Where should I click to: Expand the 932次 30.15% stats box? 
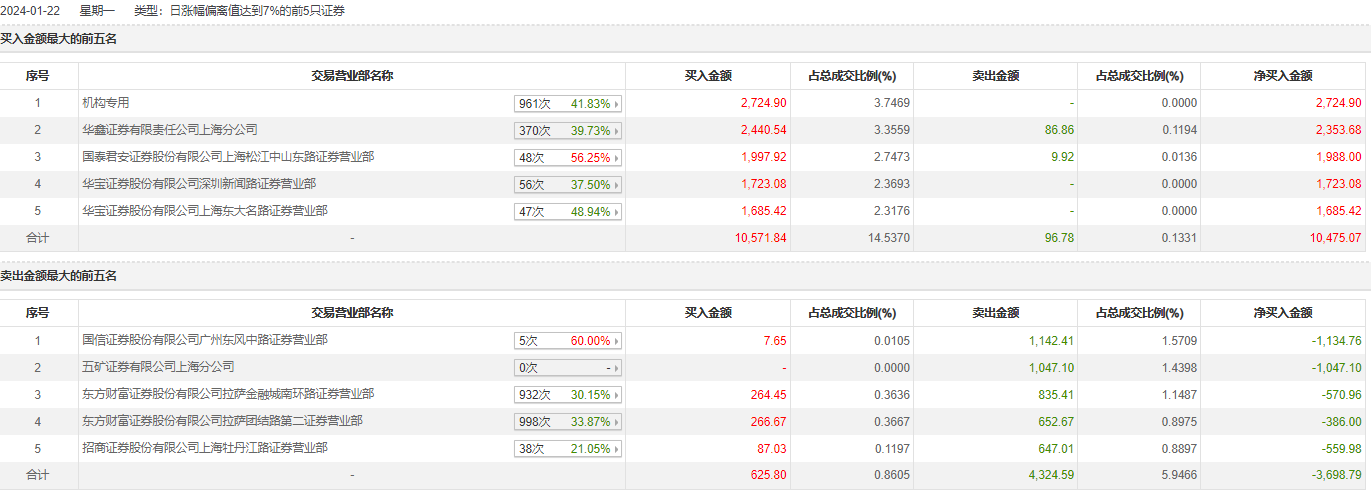(x=568, y=395)
